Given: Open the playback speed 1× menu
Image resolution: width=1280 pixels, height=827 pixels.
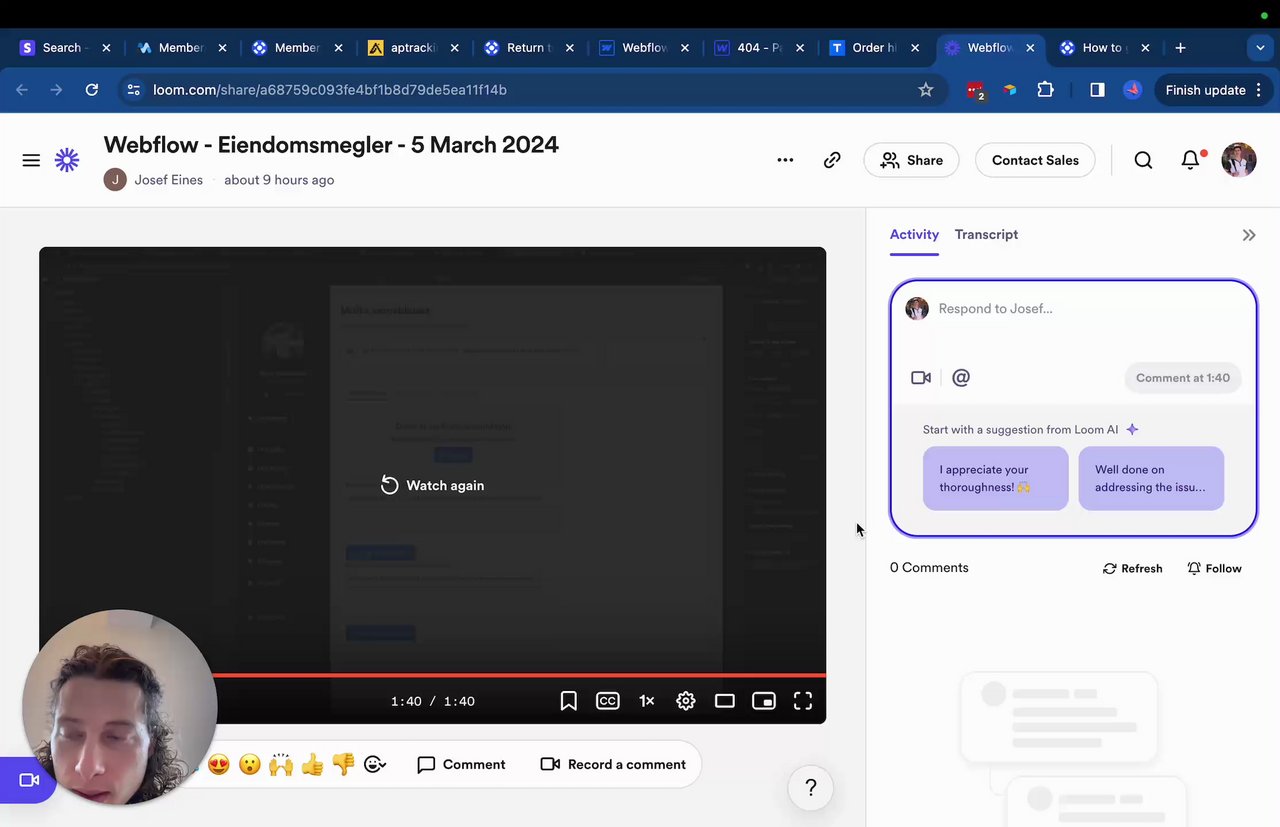Looking at the screenshot, I should (647, 701).
